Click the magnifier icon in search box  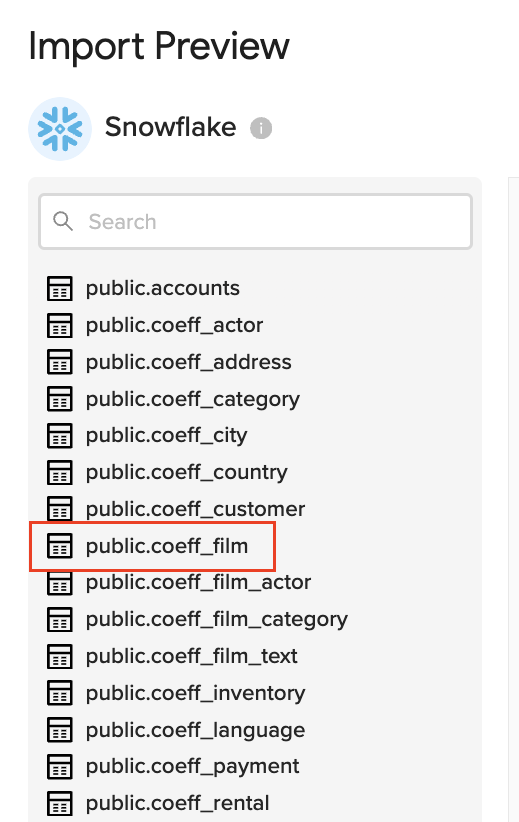63,221
